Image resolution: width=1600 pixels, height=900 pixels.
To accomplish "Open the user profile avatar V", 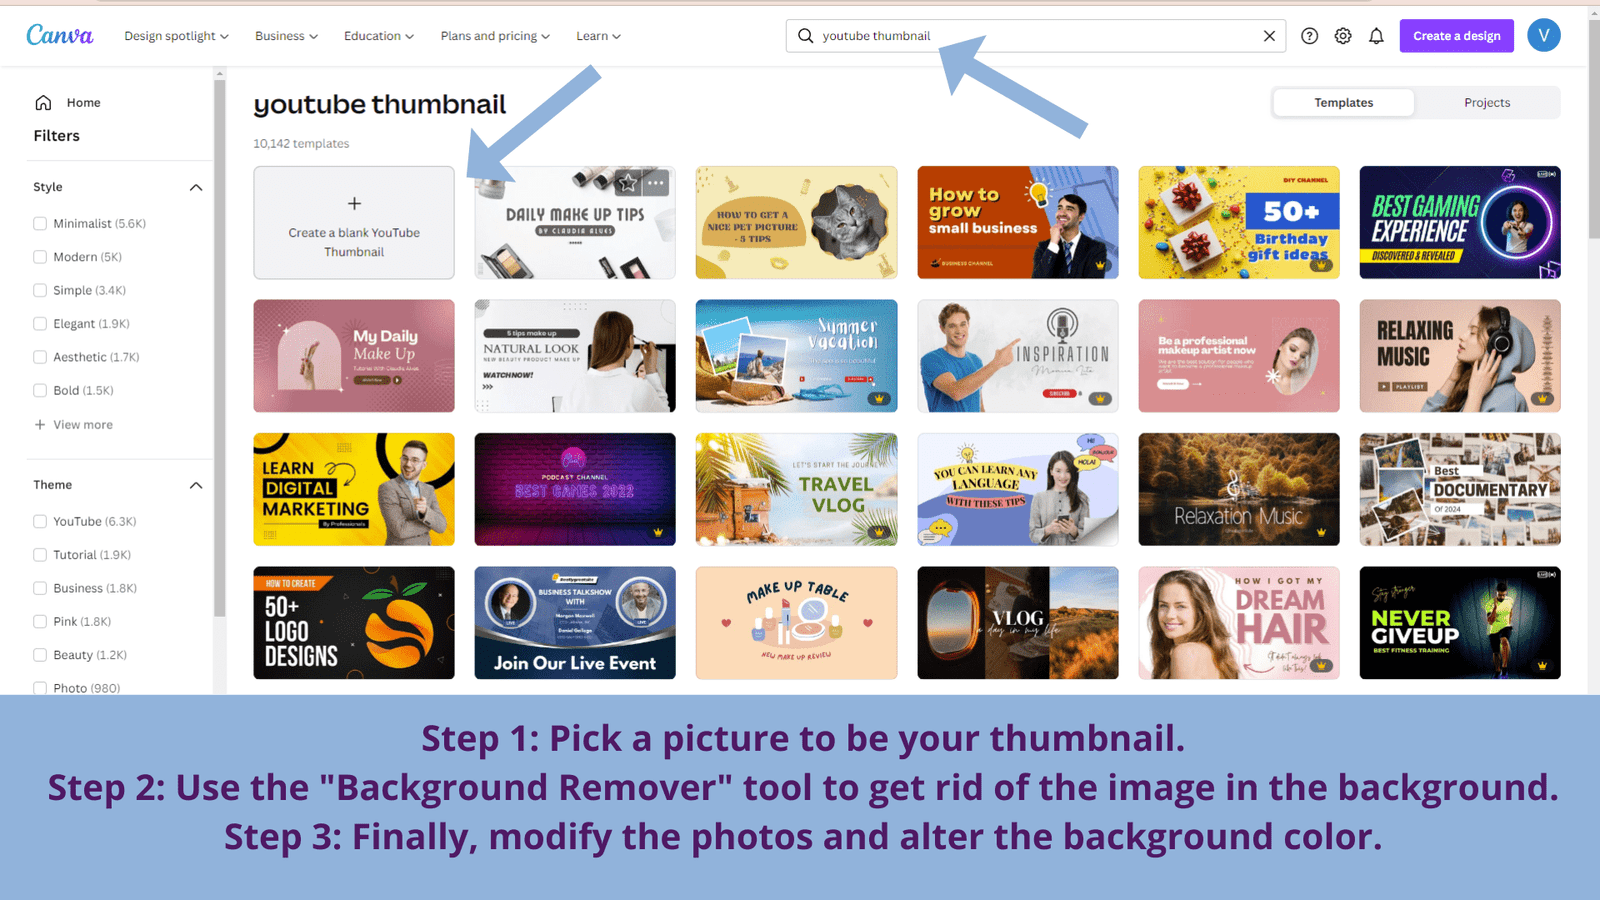I will 1543,36.
